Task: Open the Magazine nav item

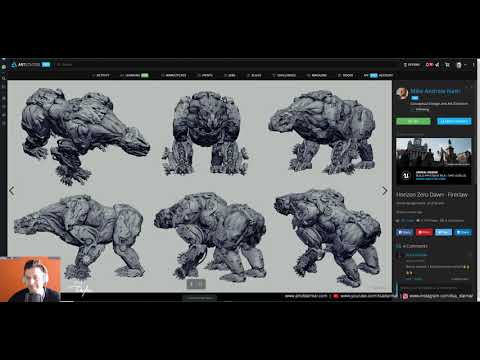Action: click(317, 75)
